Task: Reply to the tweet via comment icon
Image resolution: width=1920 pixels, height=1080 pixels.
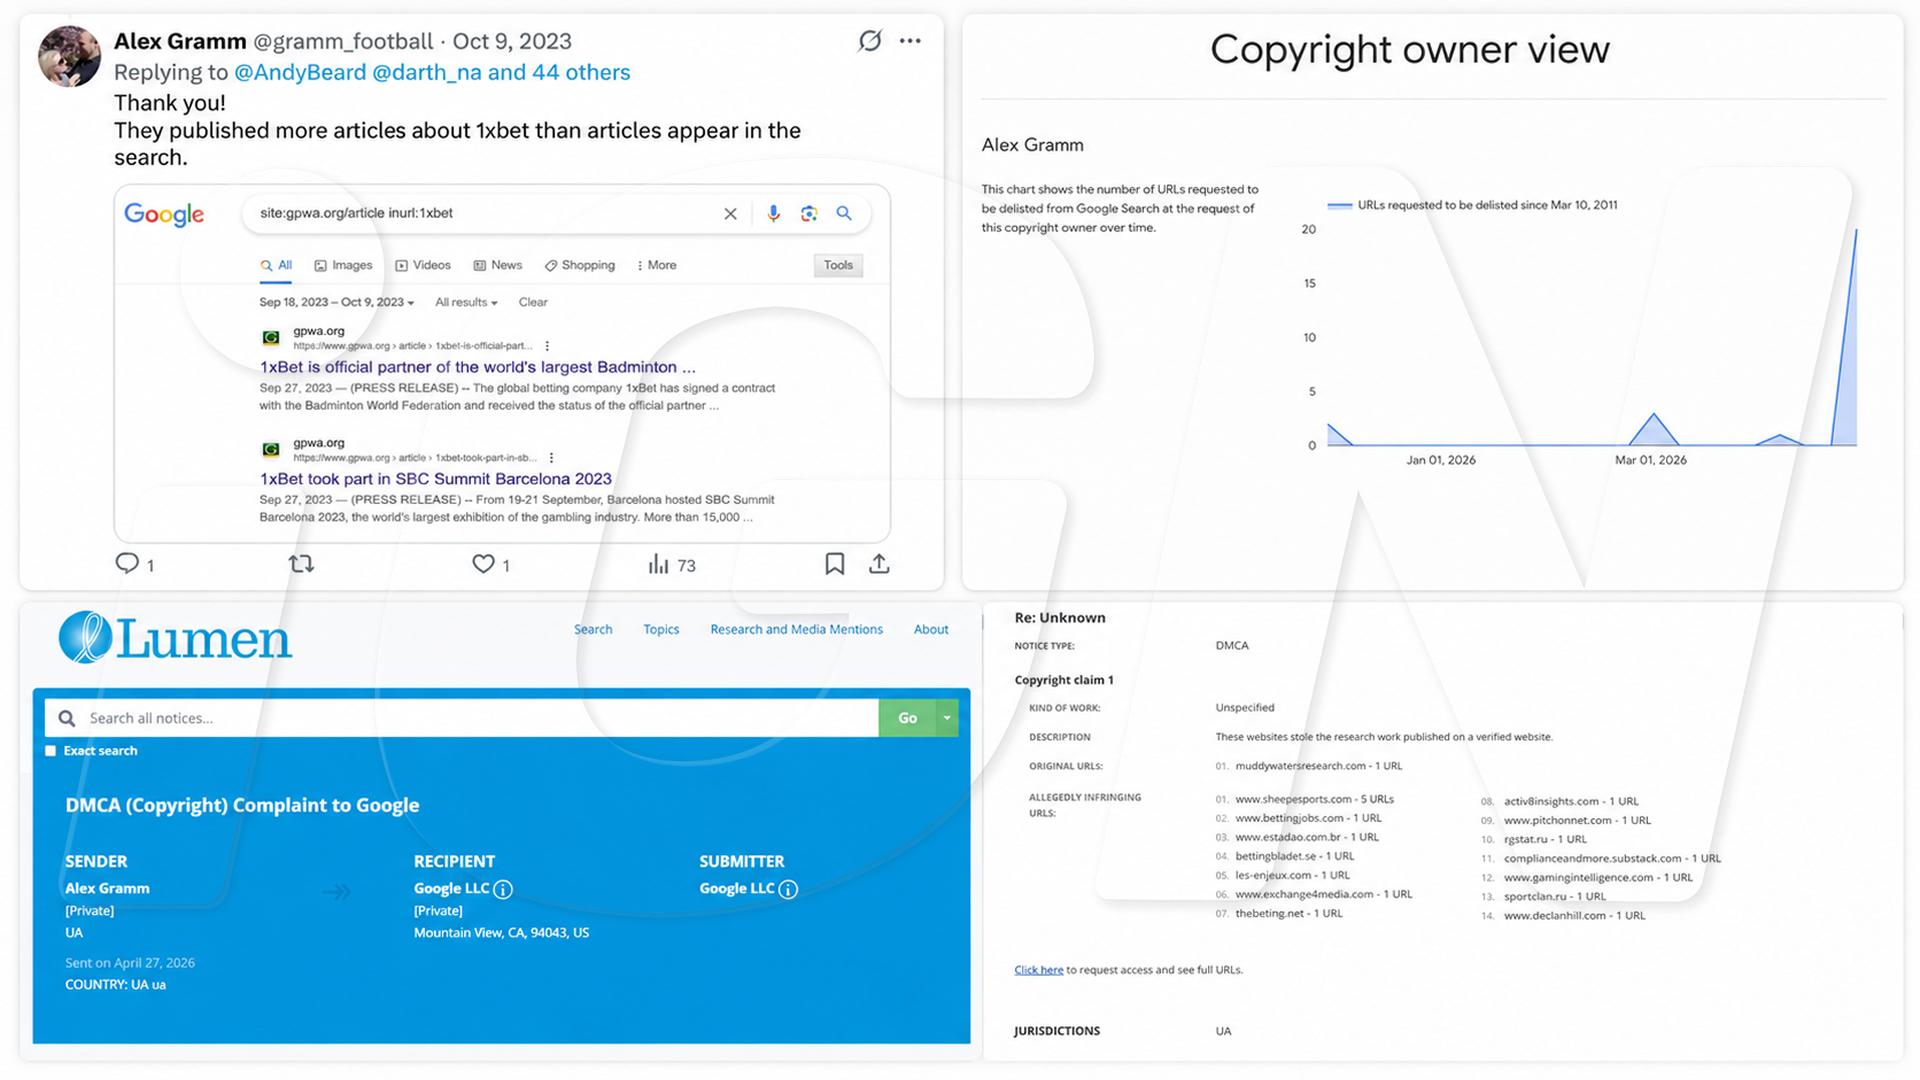Action: tap(127, 563)
